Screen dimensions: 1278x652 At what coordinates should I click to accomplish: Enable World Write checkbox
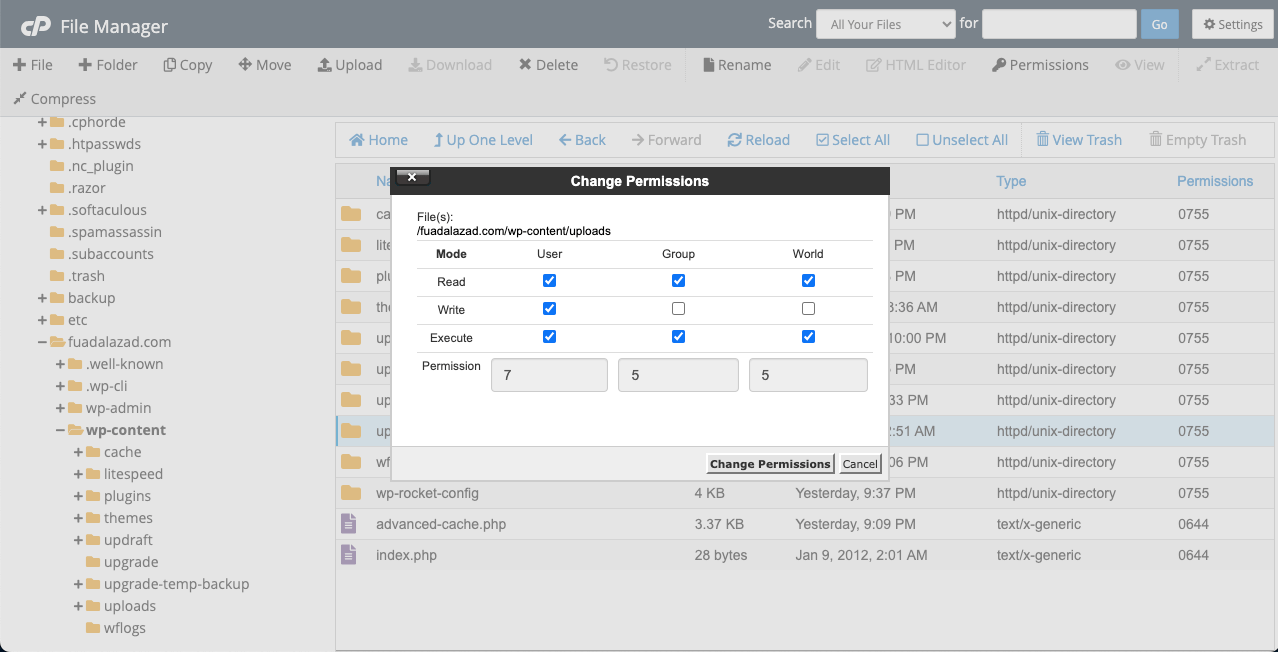(808, 309)
